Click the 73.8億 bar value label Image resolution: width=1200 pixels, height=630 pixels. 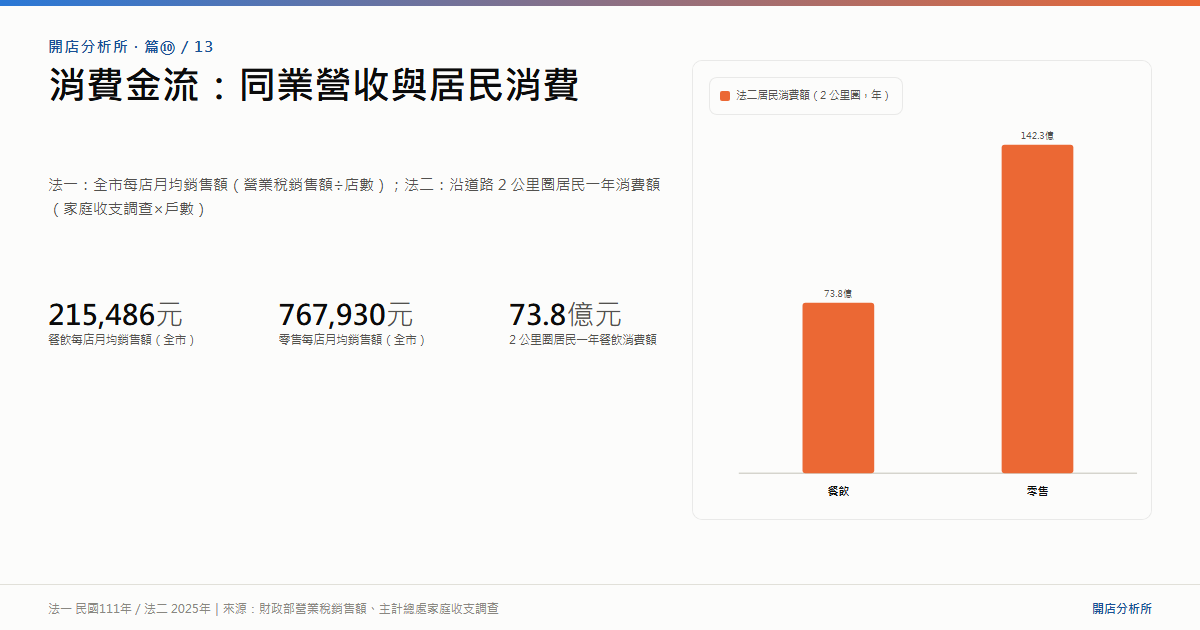[x=838, y=294]
